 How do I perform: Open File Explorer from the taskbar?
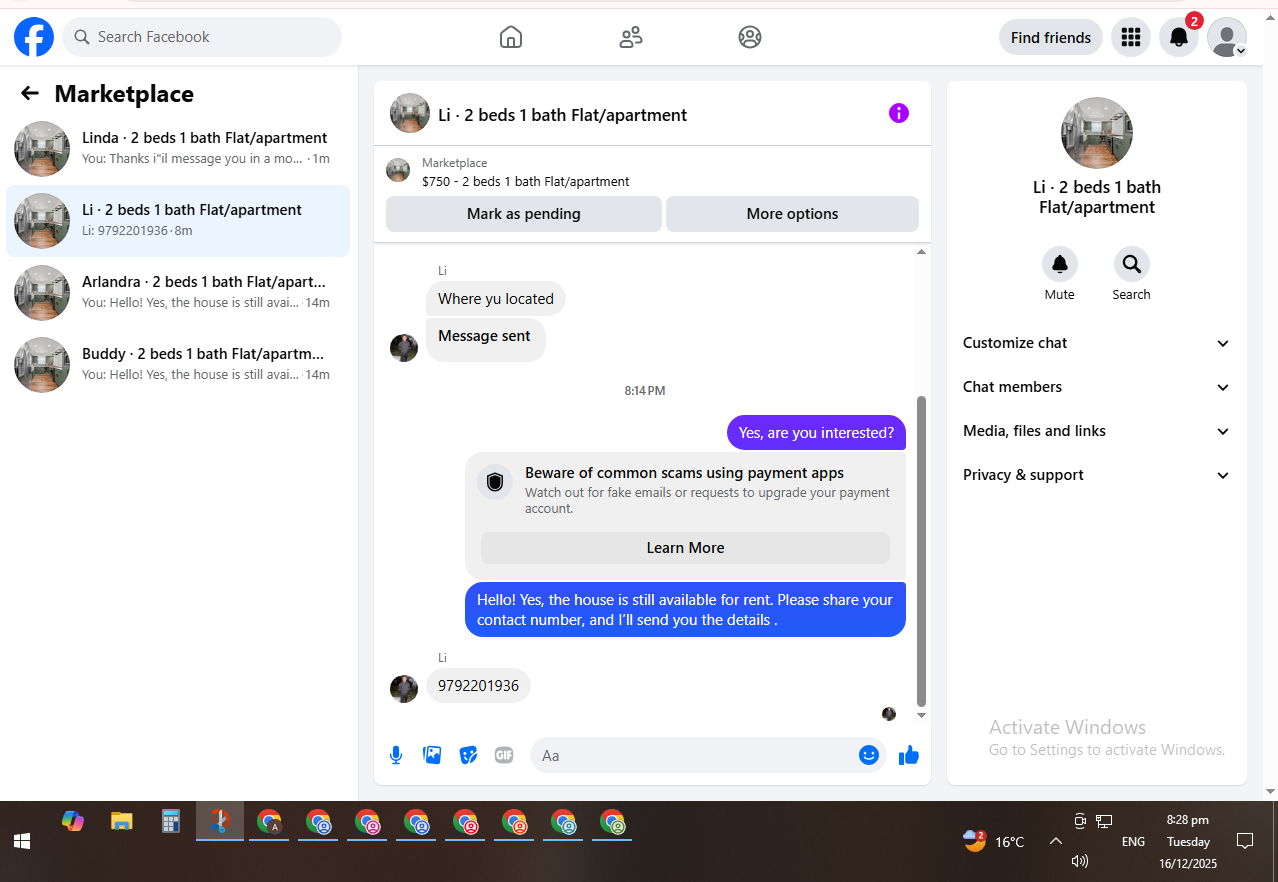(x=122, y=822)
